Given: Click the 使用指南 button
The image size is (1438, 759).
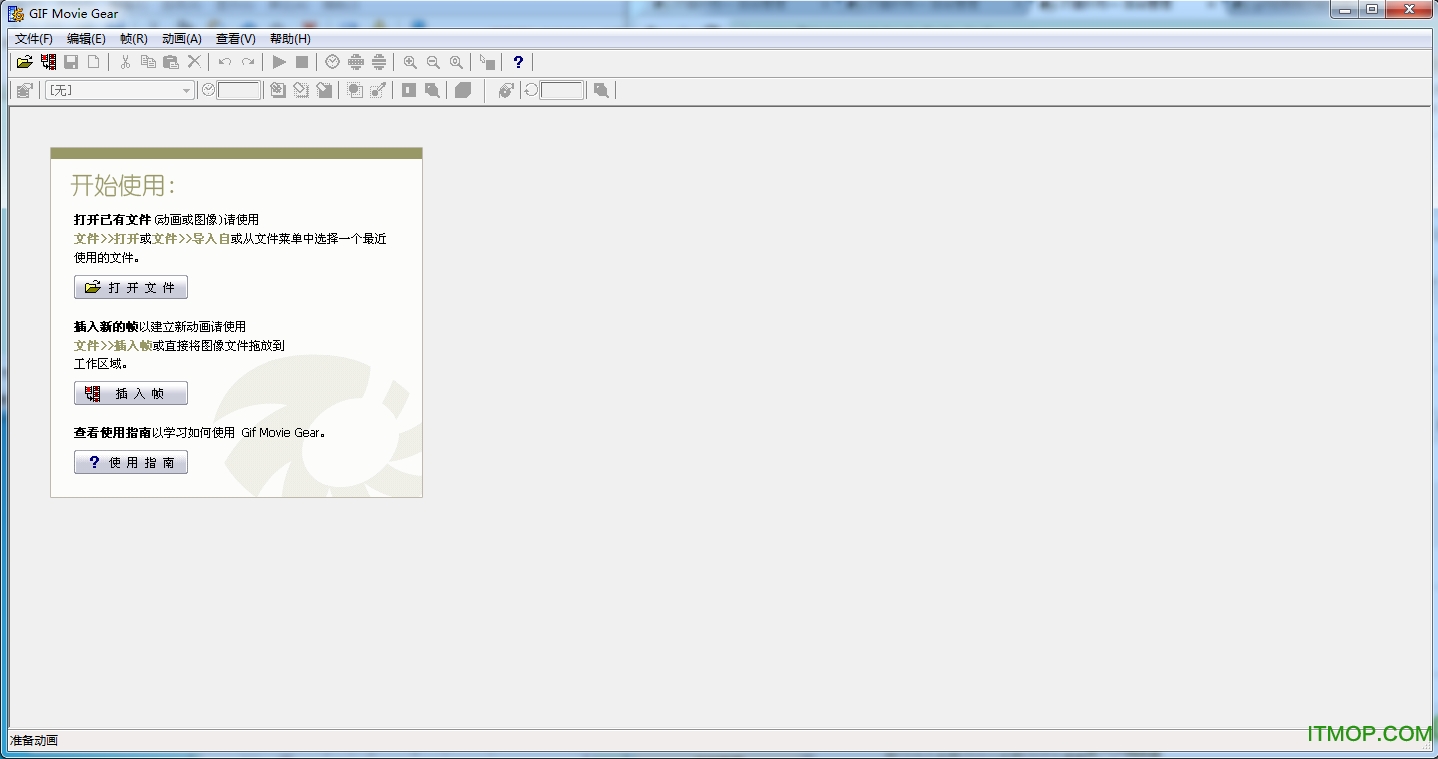Looking at the screenshot, I should [131, 463].
